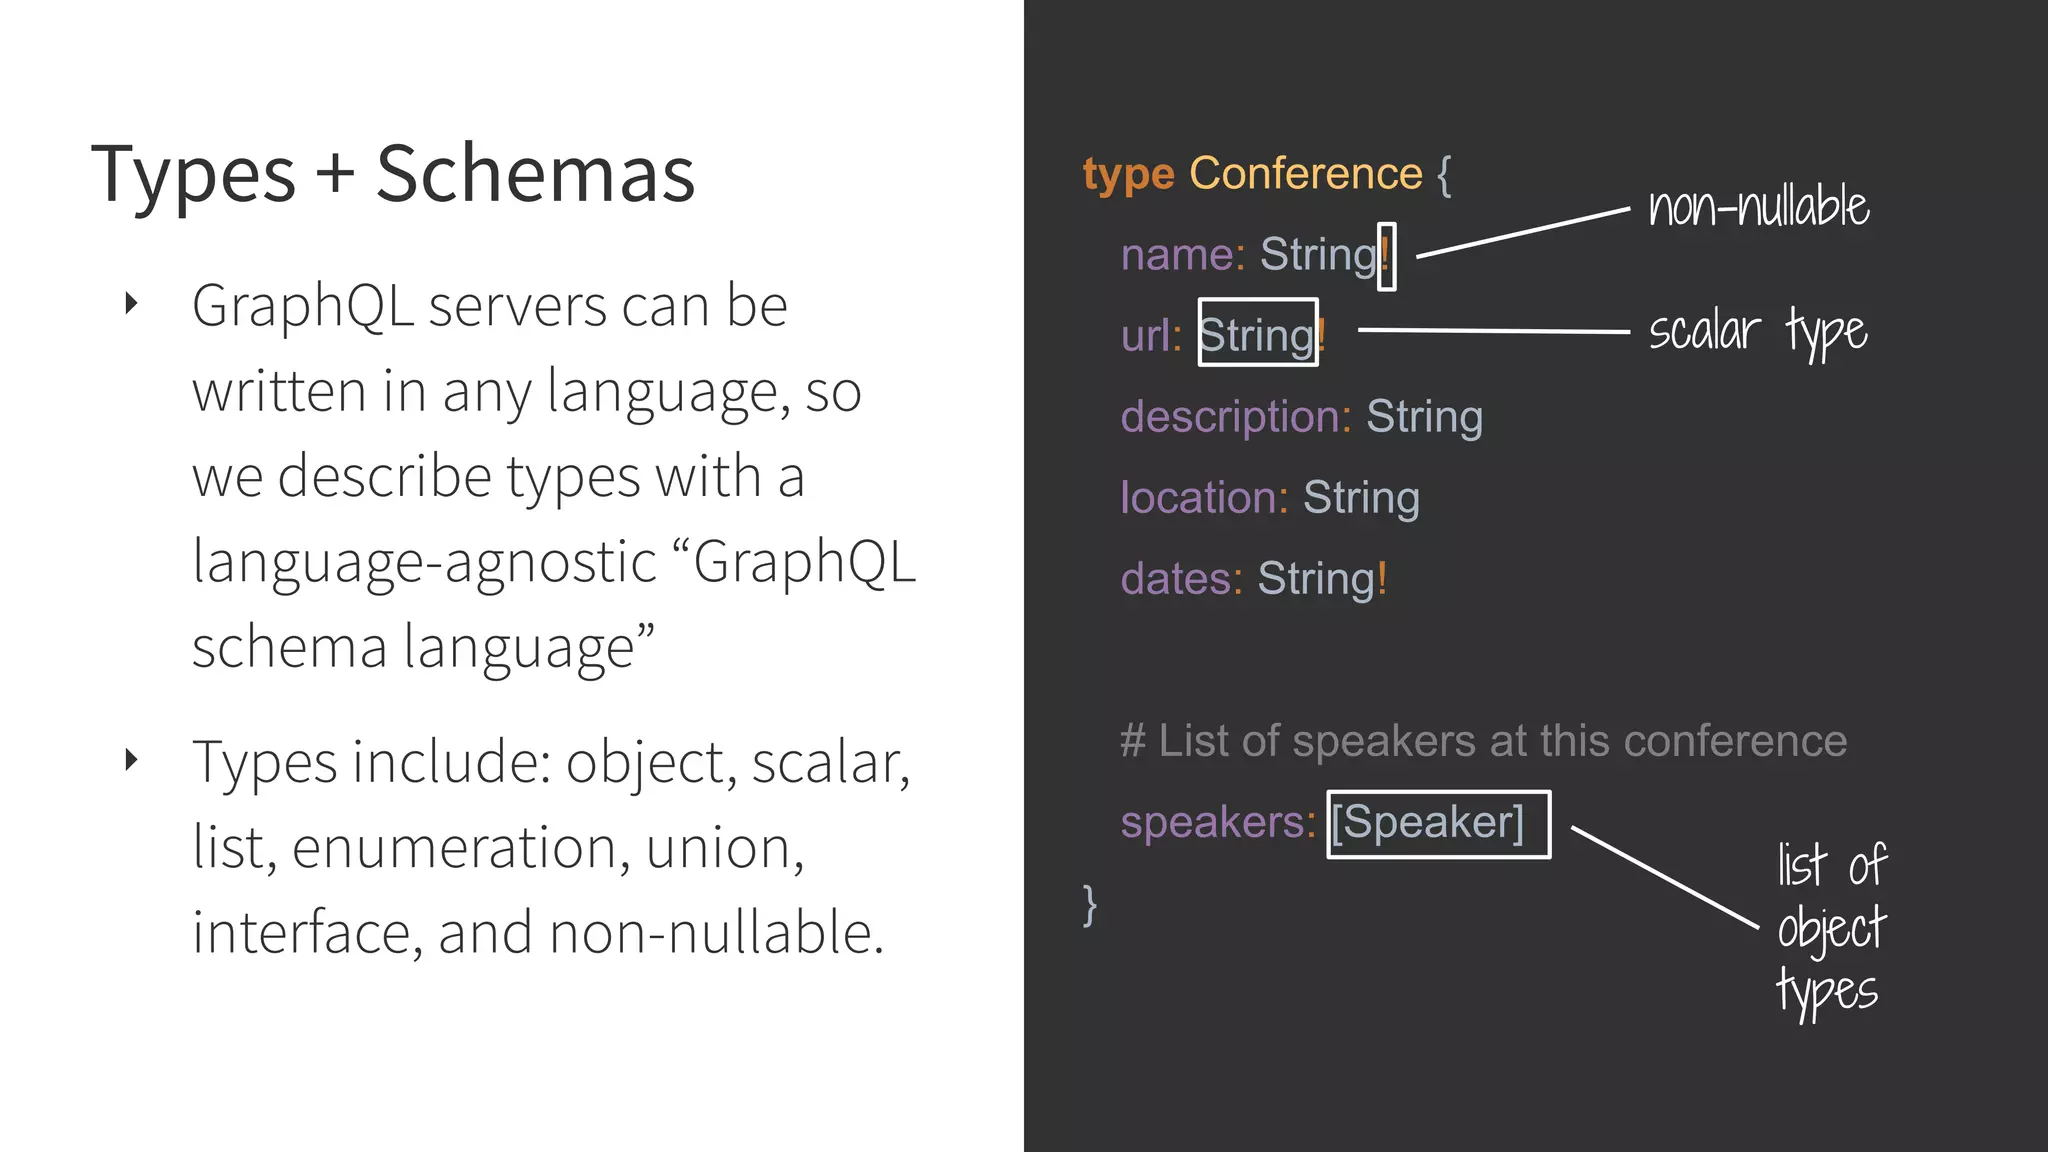The image size is (2048, 1152).
Task: Click the first bullet triangle beside GraphQL servers
Action: [131, 304]
